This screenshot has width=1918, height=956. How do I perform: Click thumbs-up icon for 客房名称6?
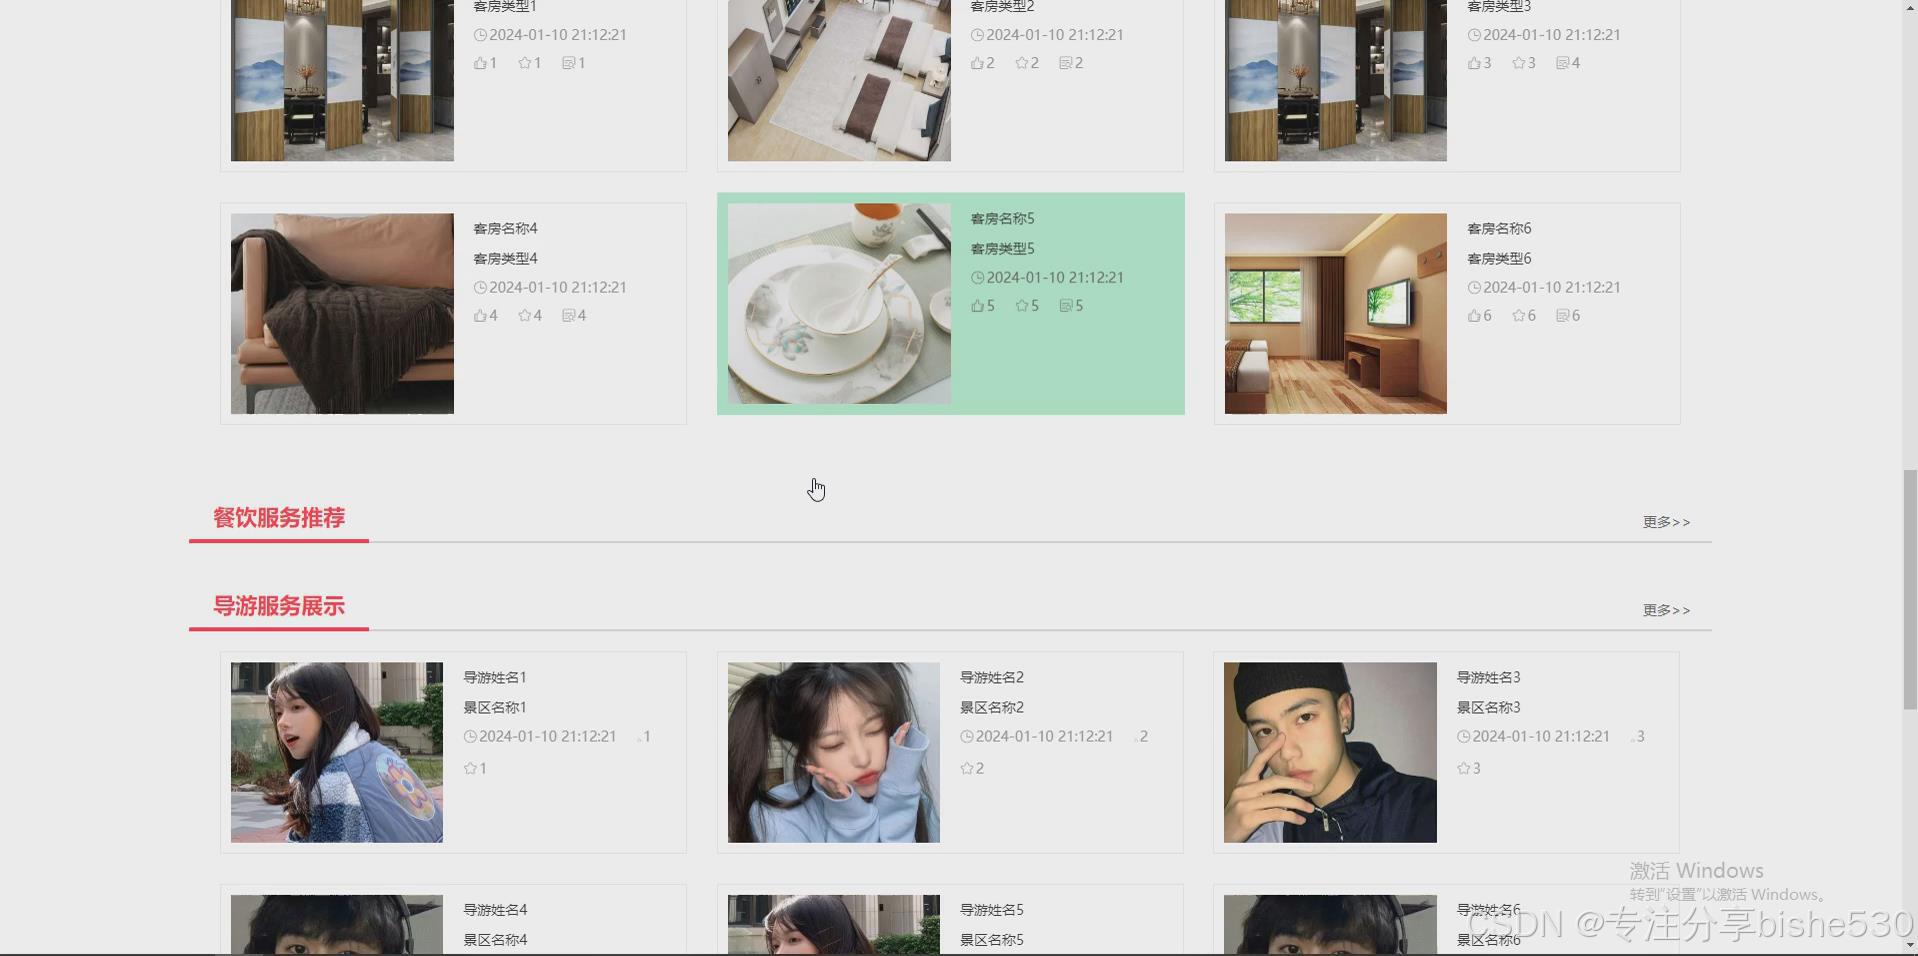(1474, 316)
